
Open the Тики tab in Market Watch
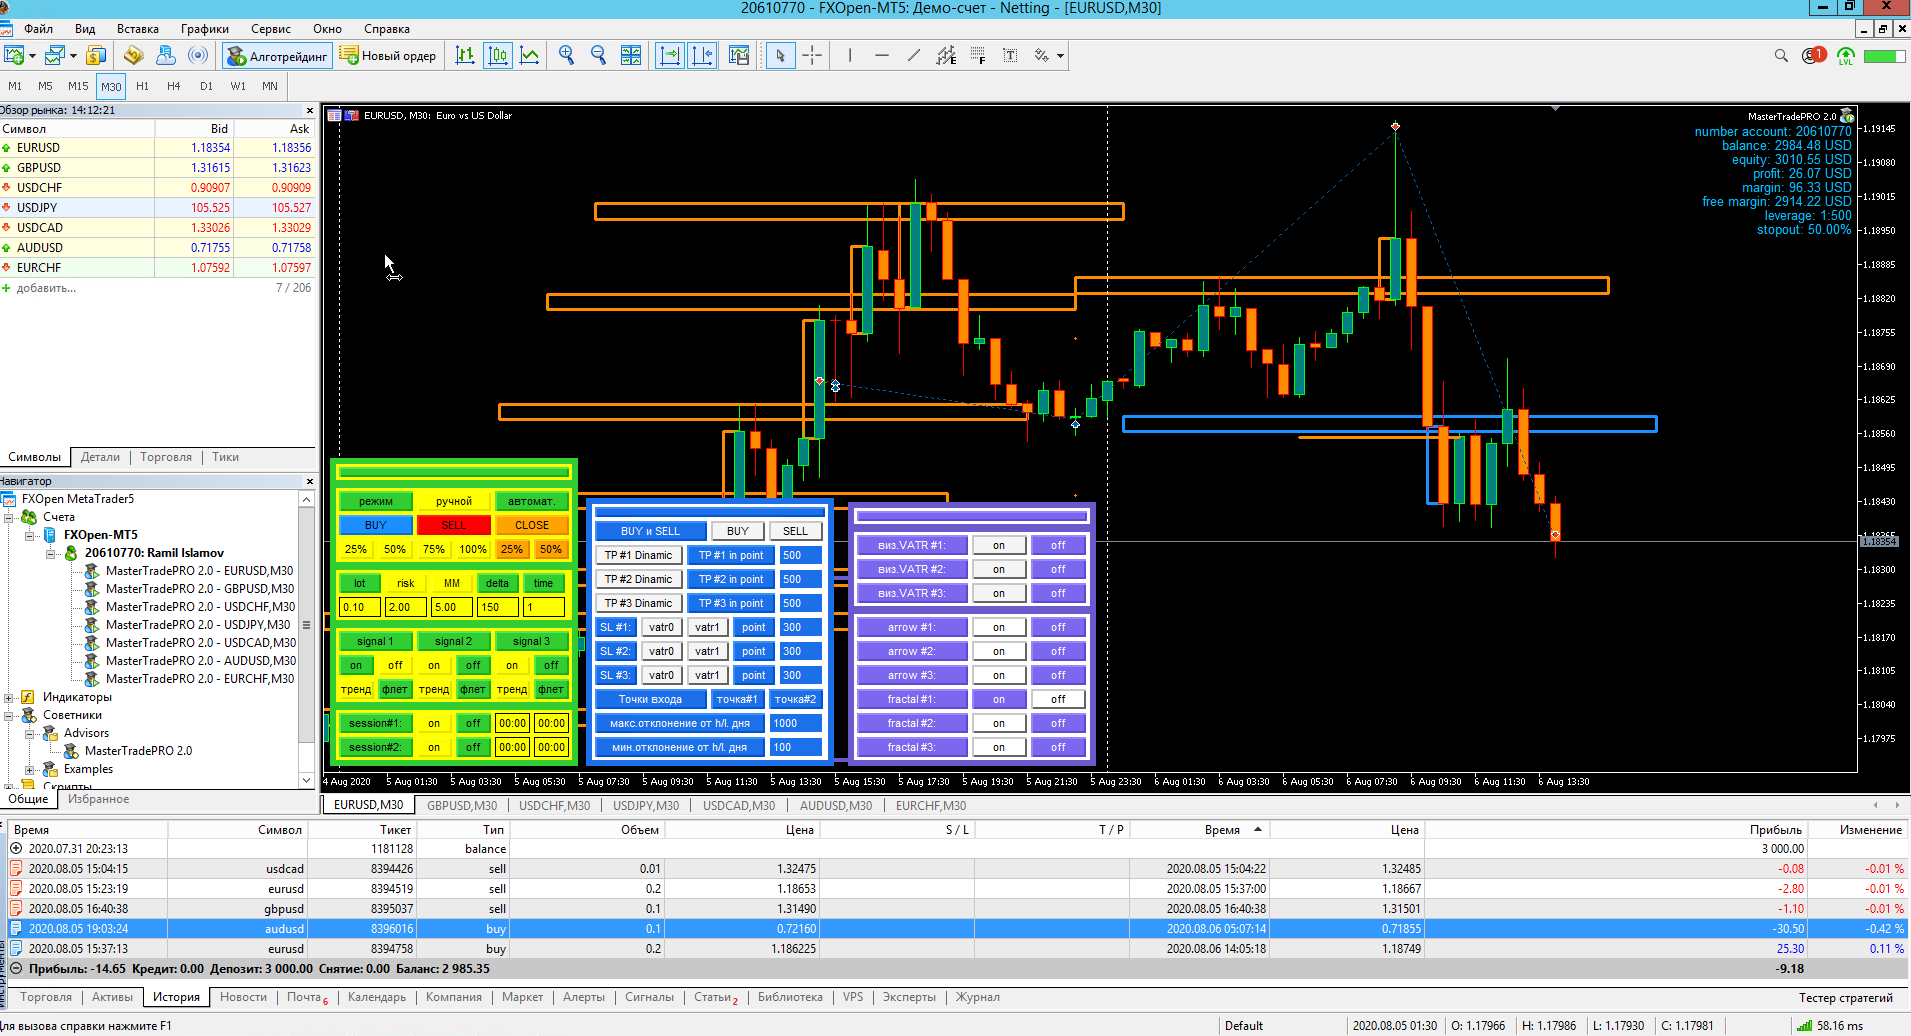(x=225, y=457)
